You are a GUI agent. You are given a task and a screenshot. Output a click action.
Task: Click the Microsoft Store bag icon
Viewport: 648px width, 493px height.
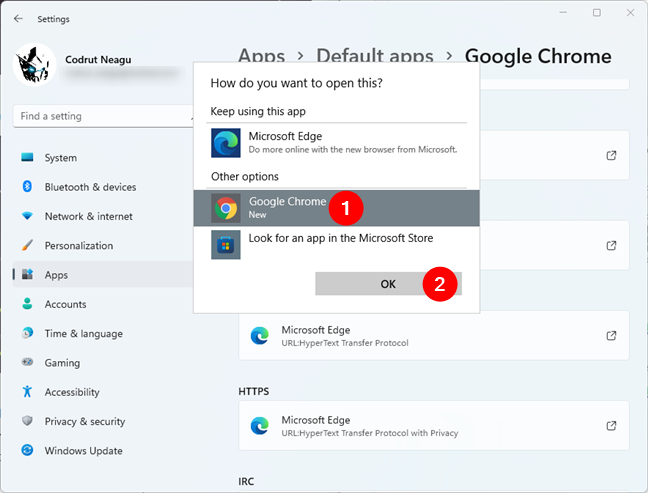[226, 245]
